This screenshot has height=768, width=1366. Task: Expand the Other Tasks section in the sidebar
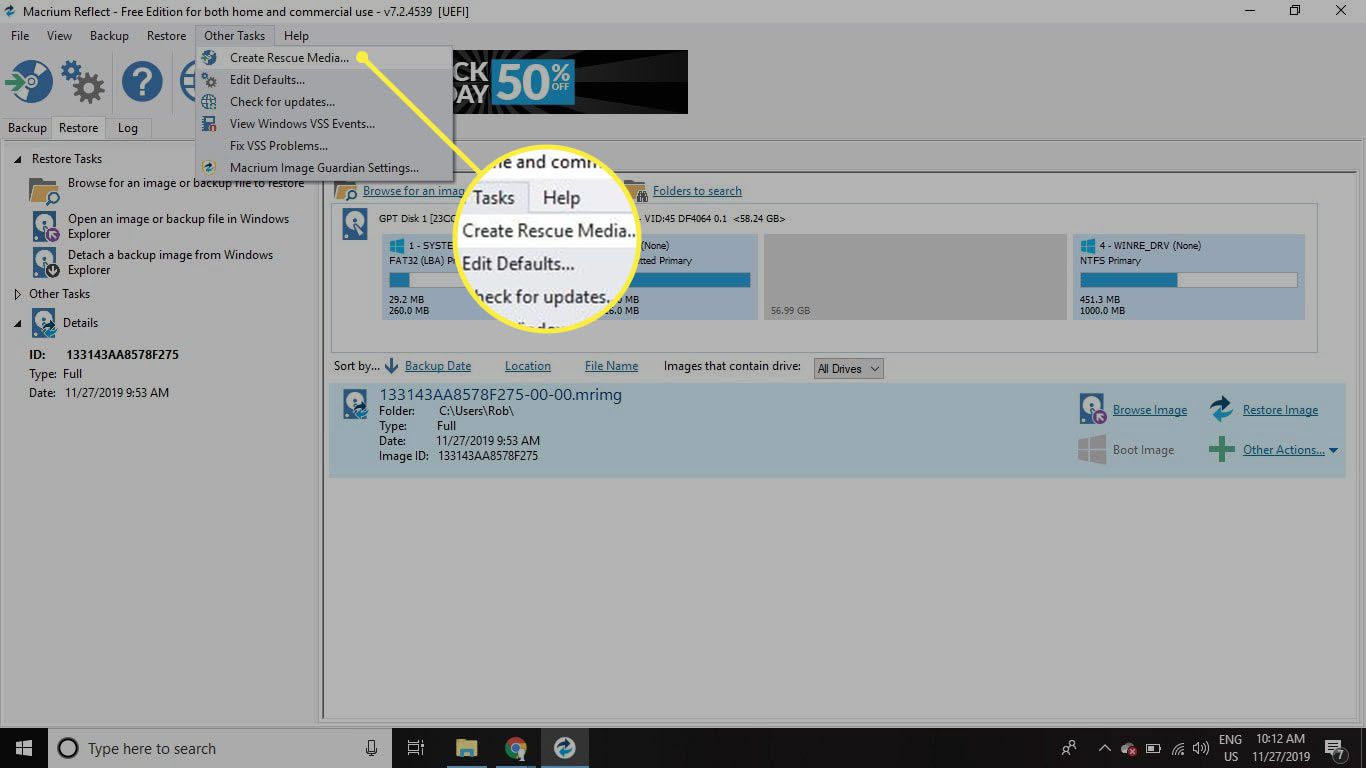(18, 294)
